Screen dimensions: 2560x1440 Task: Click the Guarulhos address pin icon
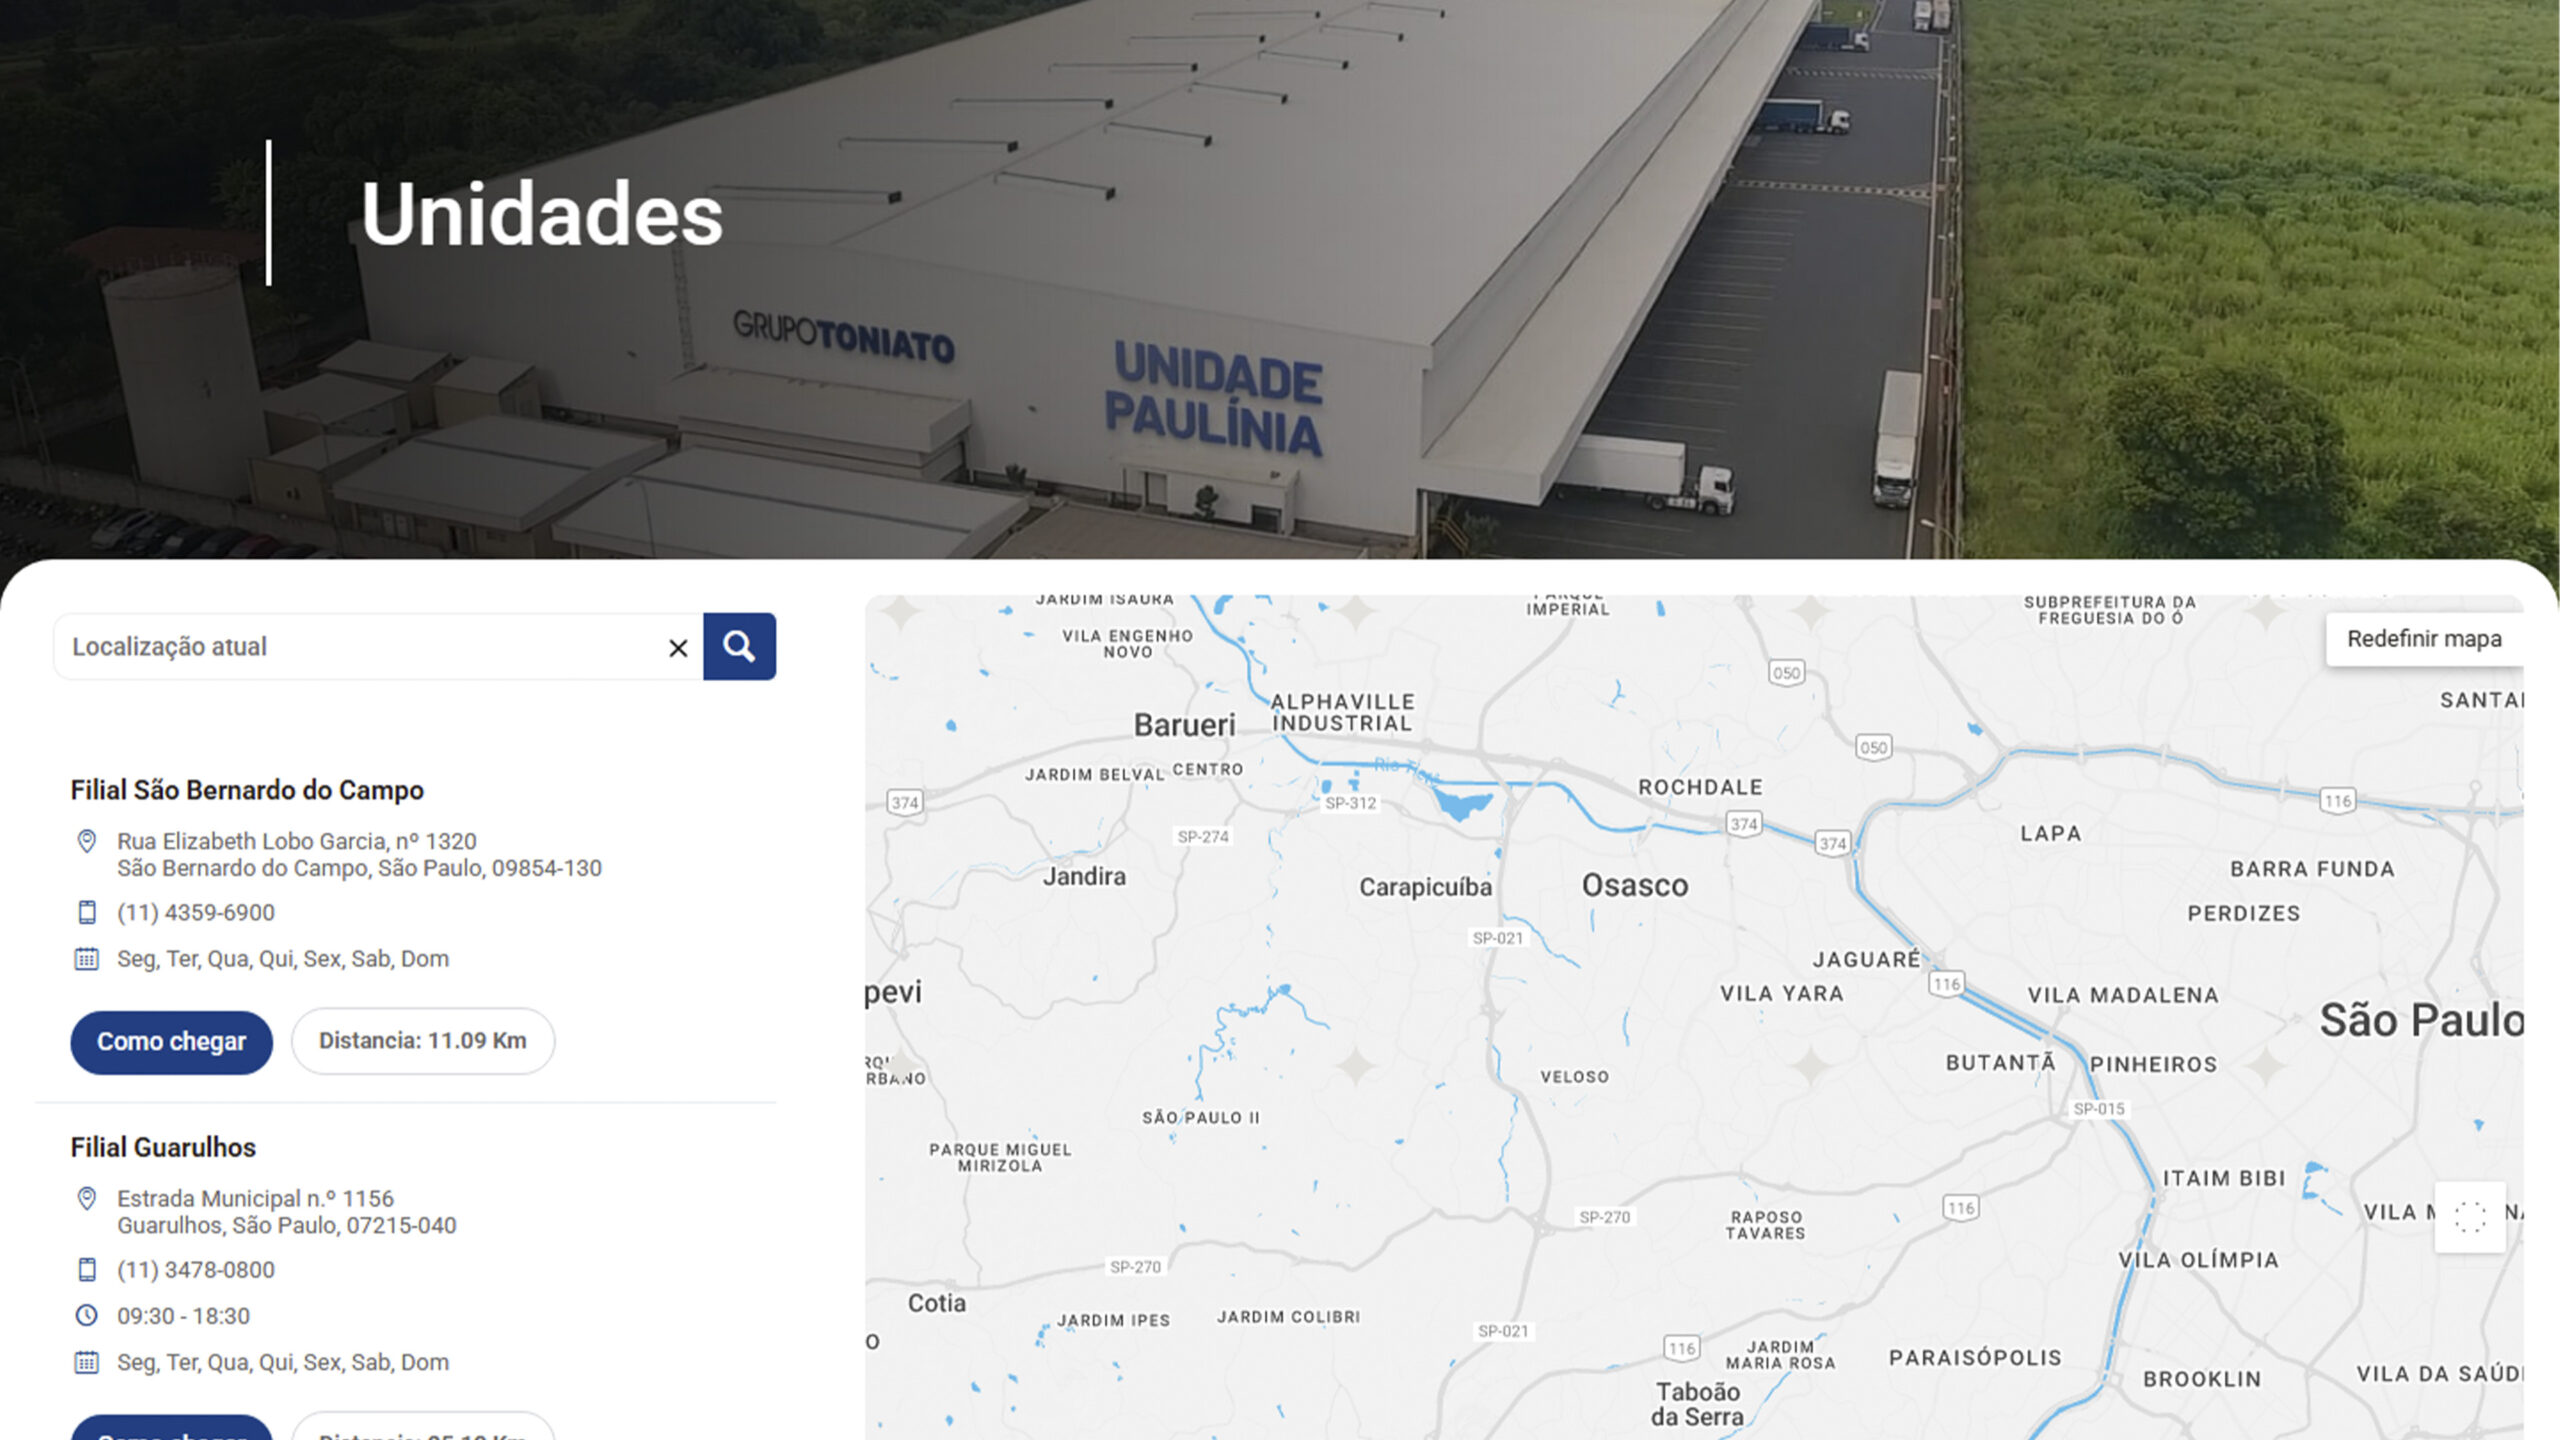pyautogui.click(x=87, y=1198)
